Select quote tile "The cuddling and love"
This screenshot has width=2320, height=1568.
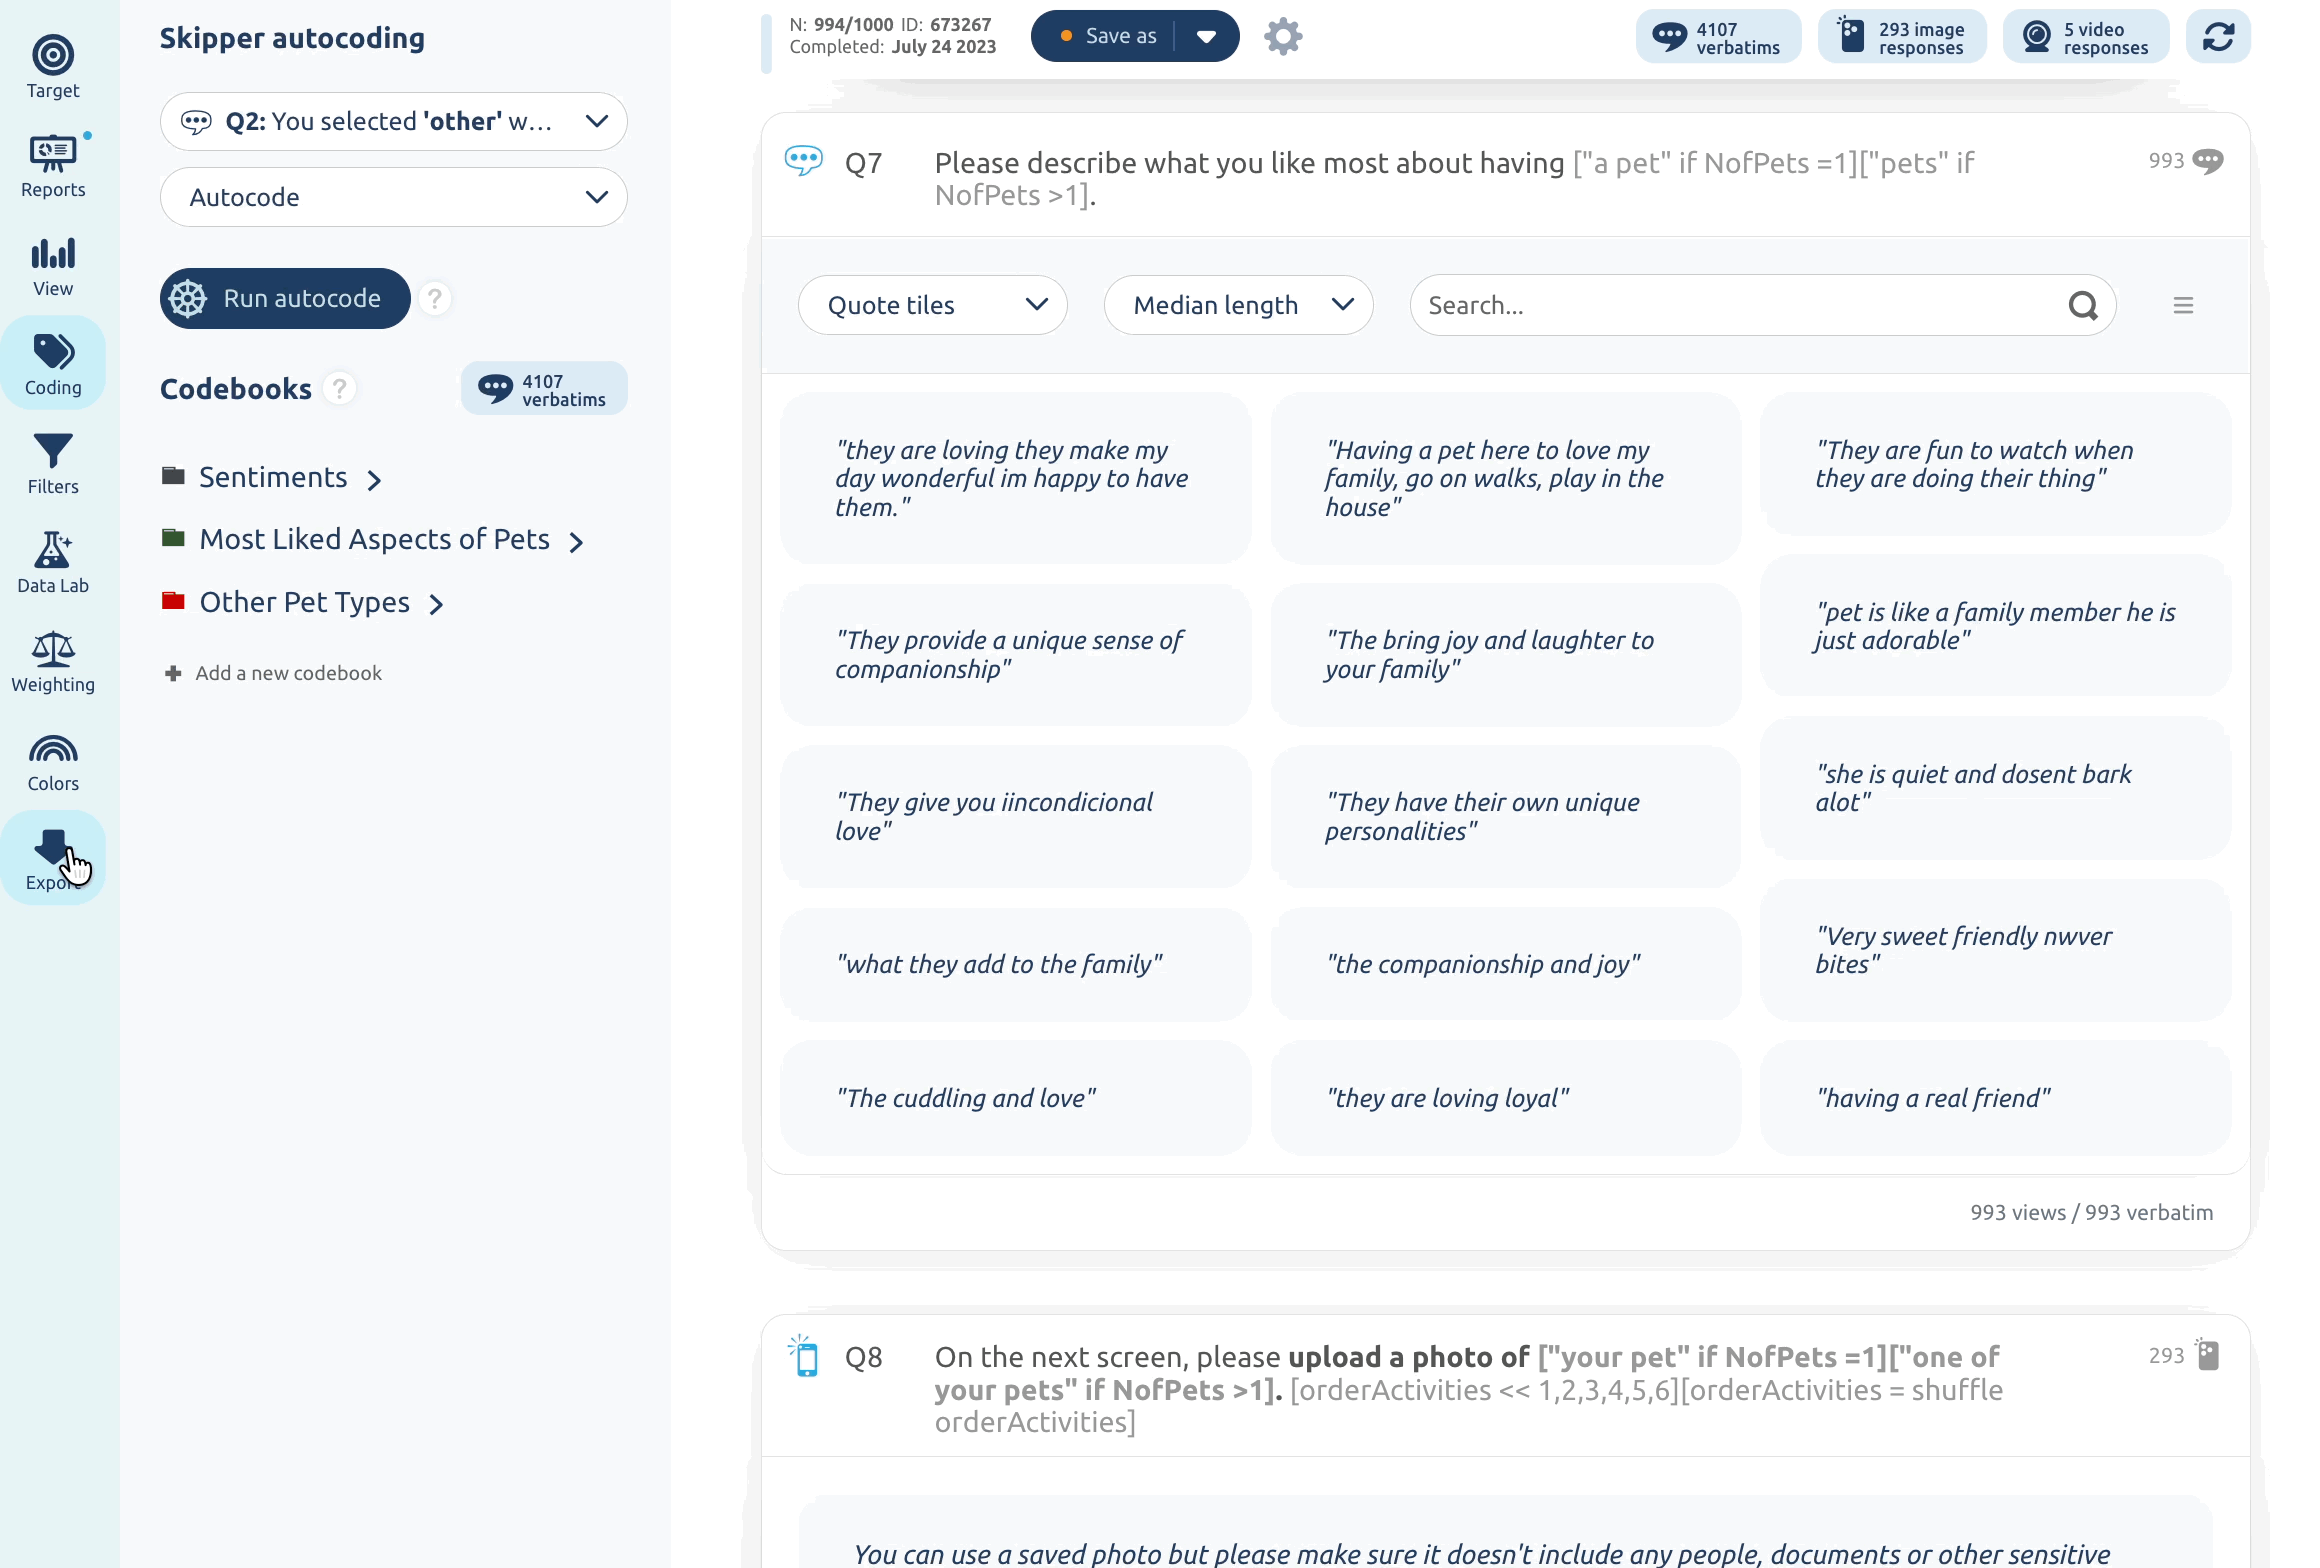[1015, 1099]
